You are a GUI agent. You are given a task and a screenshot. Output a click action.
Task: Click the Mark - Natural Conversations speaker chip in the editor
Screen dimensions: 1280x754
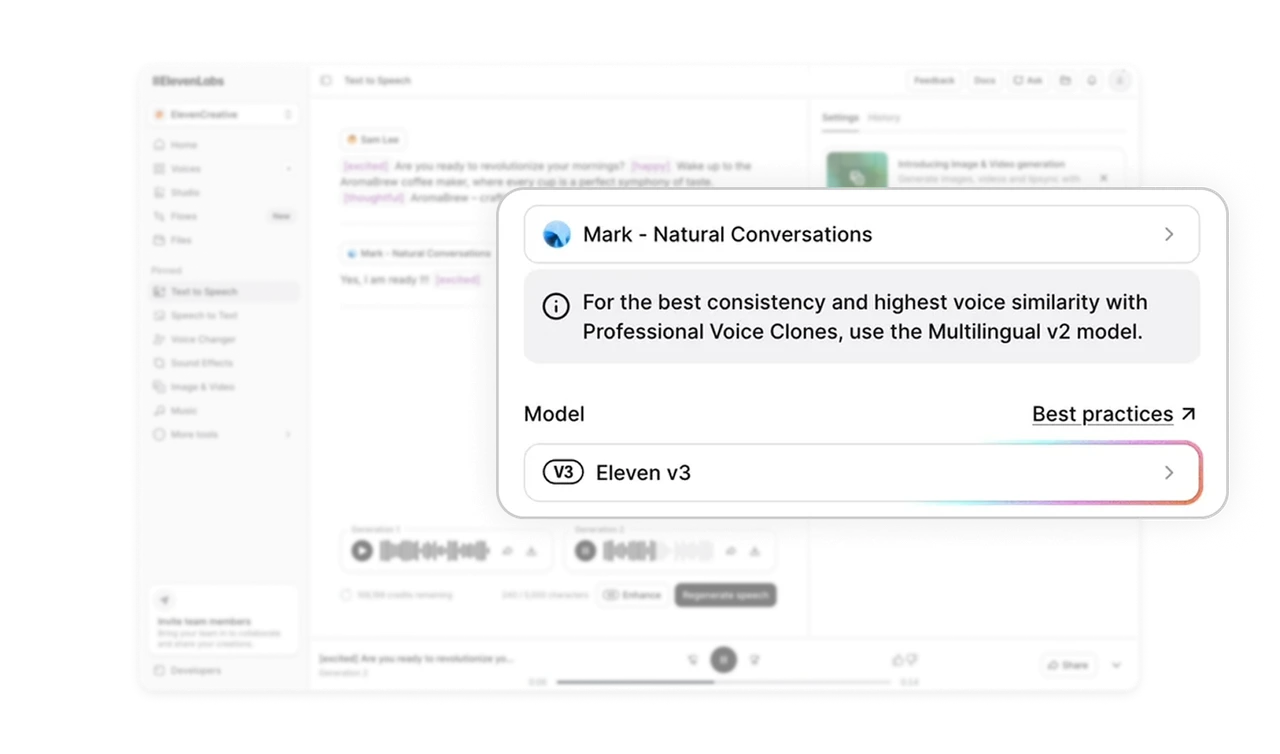[x=418, y=254]
